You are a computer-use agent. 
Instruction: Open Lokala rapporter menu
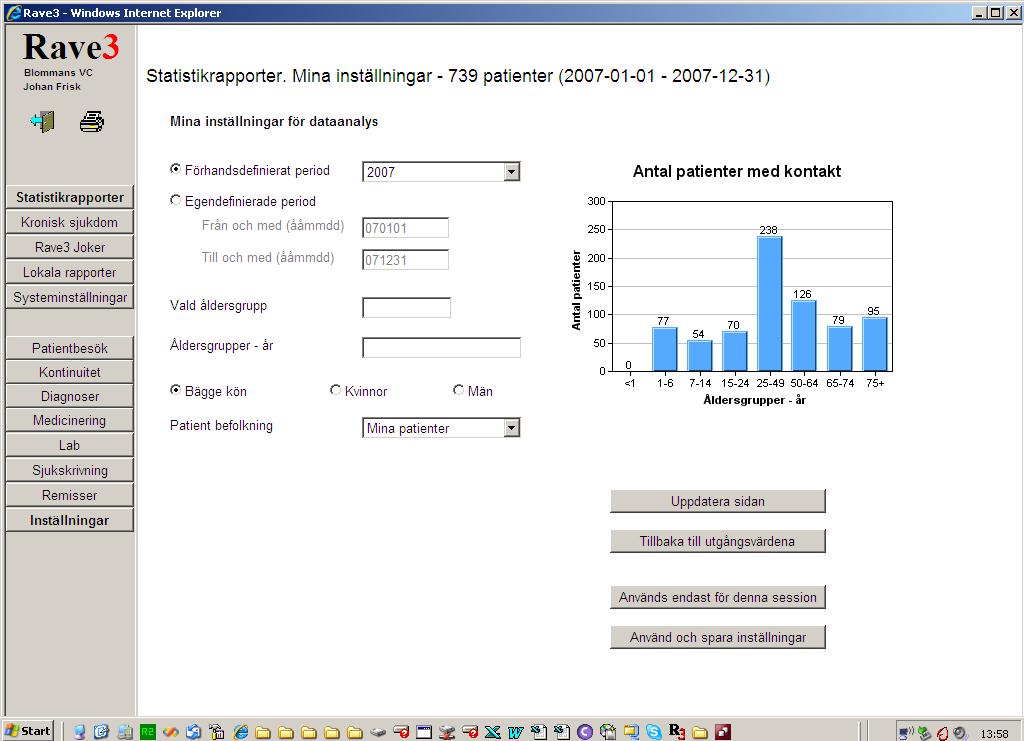70,272
